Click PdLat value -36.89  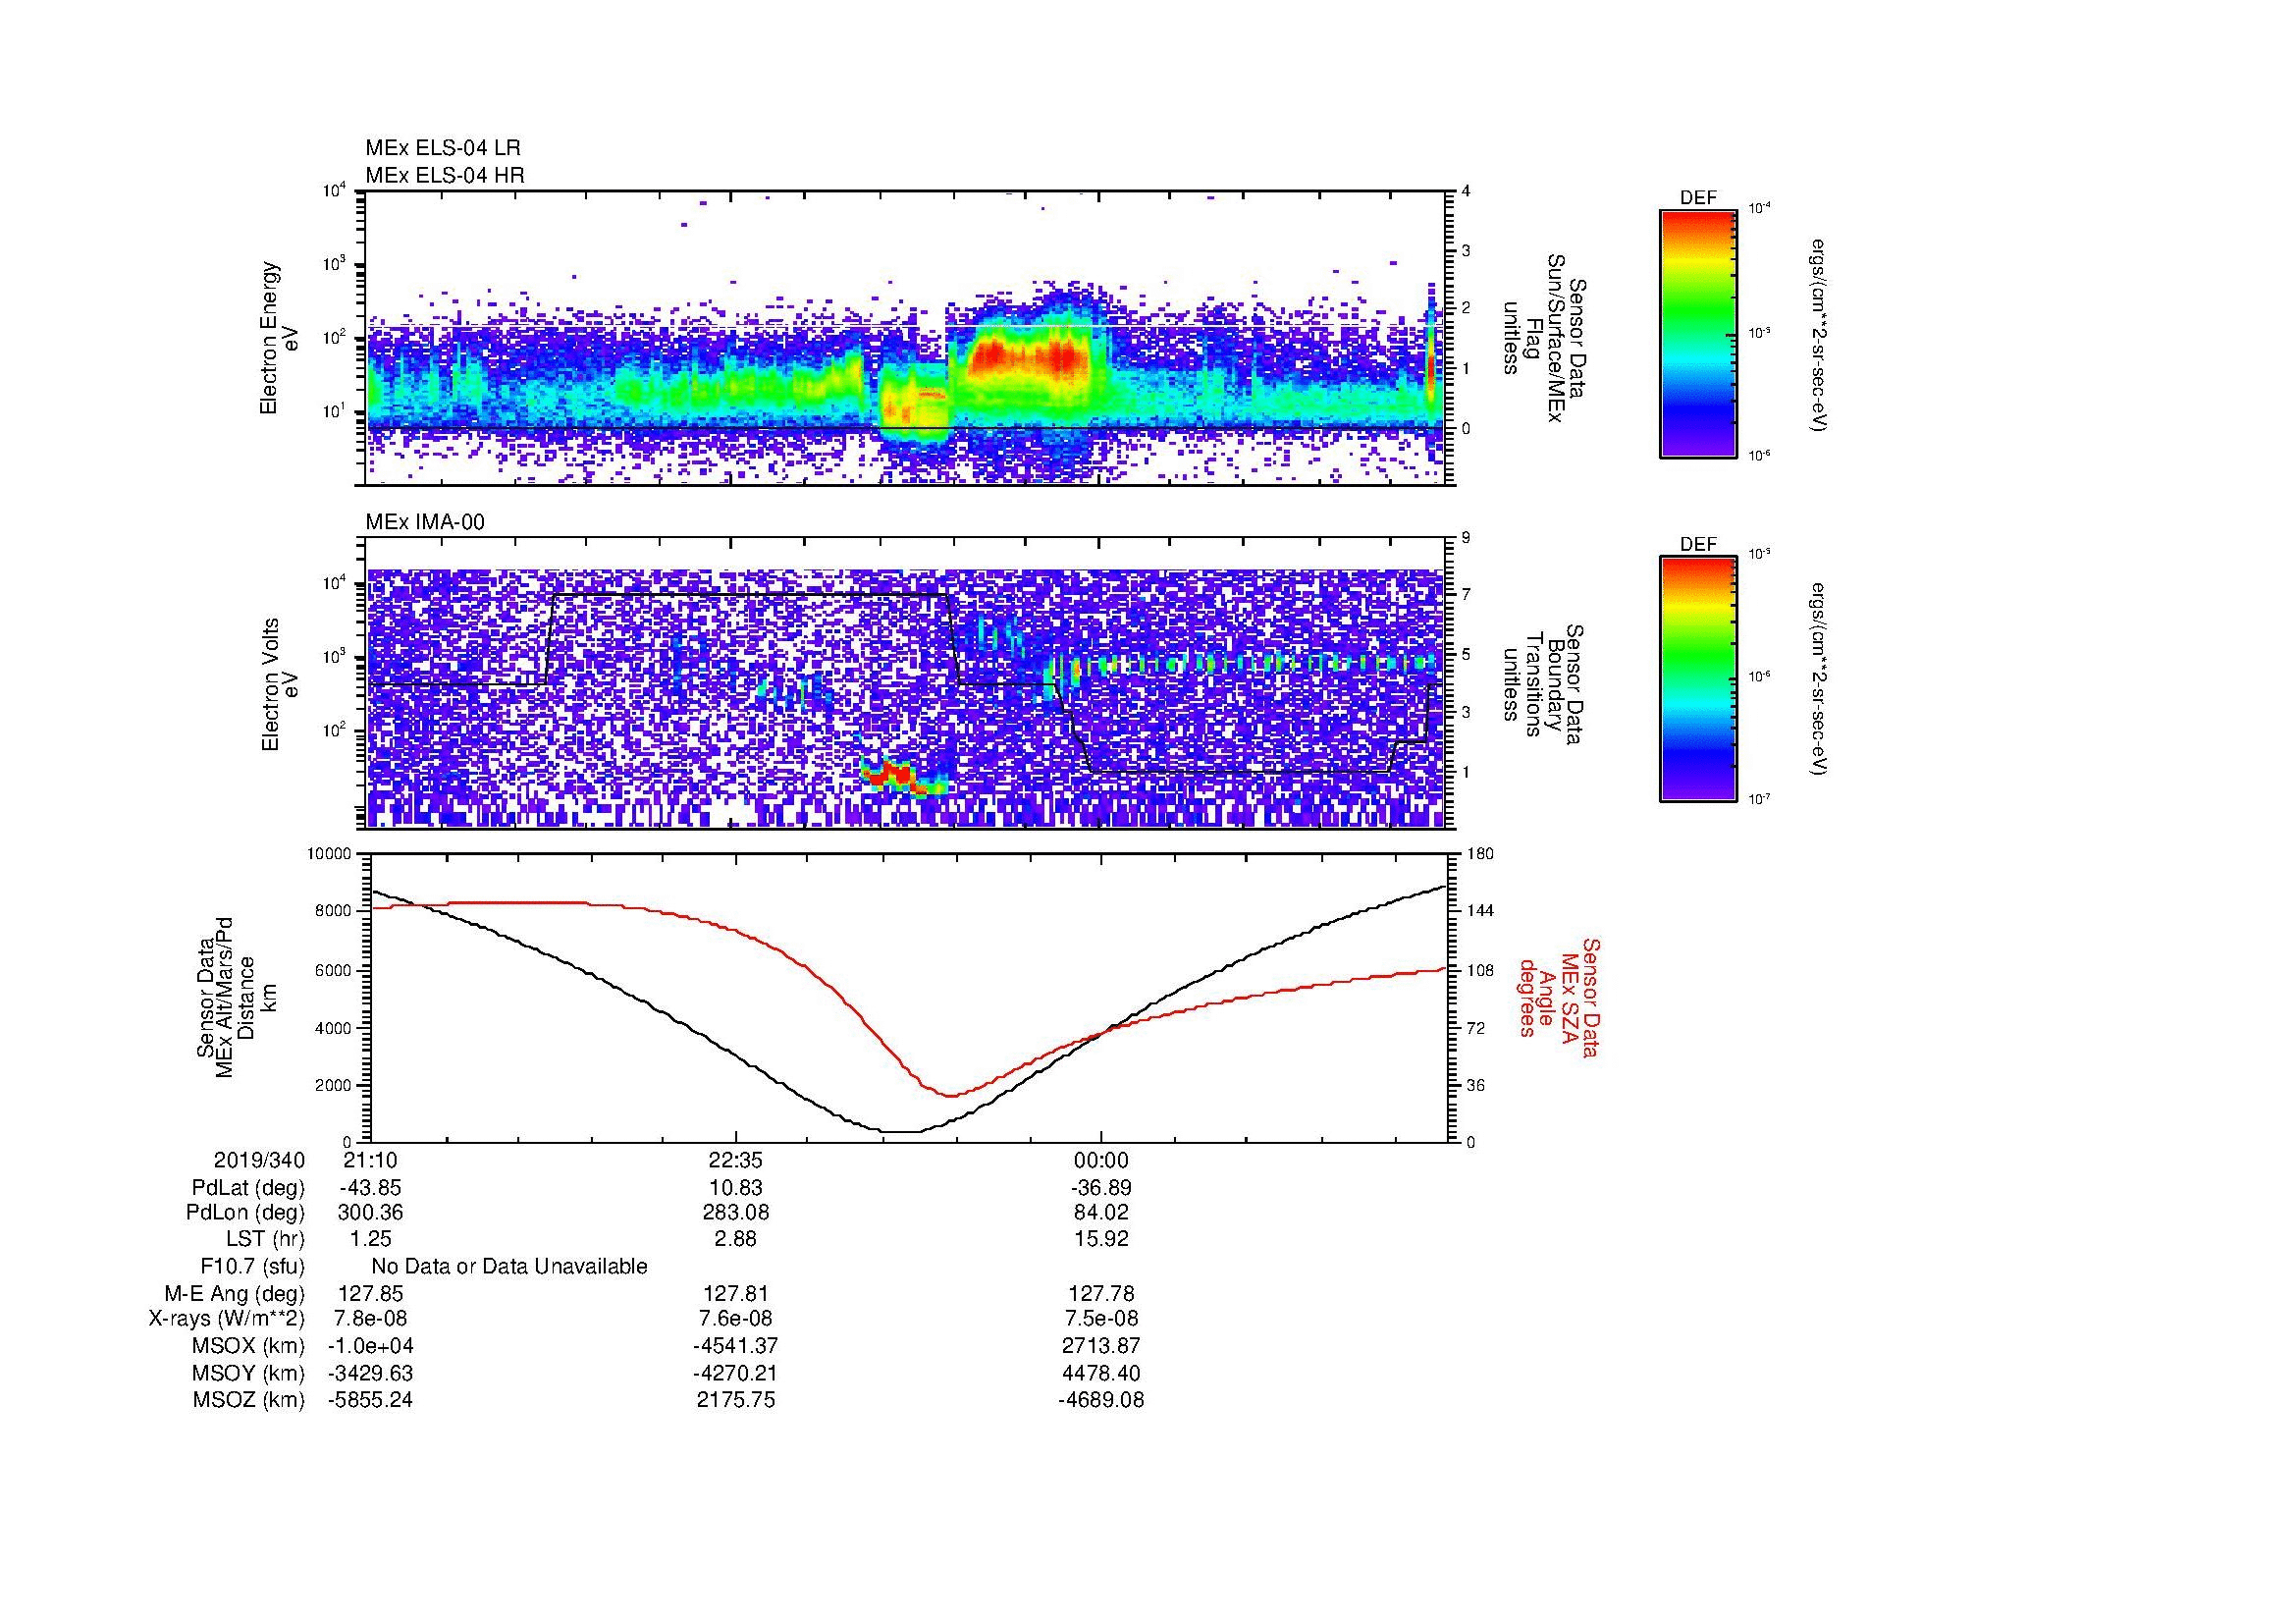point(1100,1188)
